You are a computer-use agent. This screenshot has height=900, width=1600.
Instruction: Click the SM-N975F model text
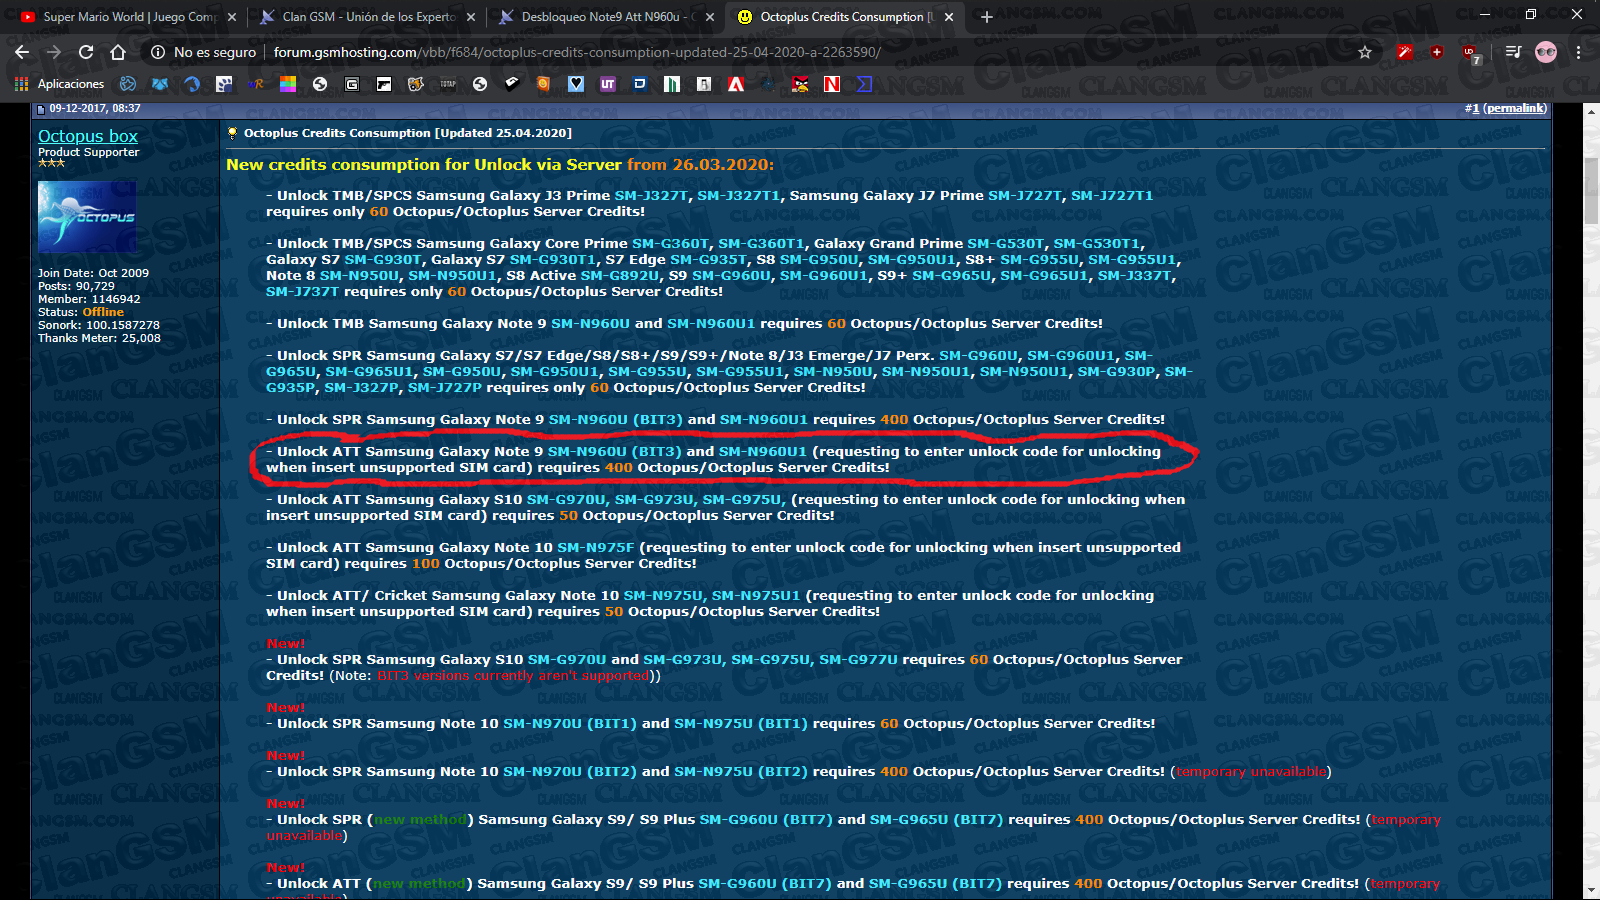click(x=596, y=547)
